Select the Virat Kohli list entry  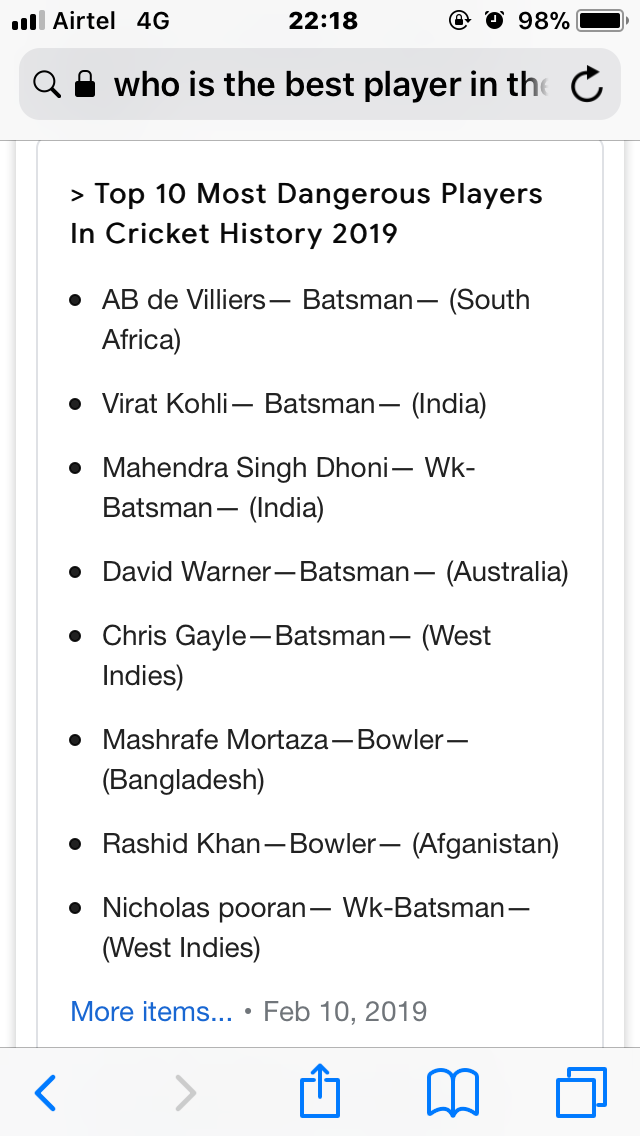tap(294, 404)
